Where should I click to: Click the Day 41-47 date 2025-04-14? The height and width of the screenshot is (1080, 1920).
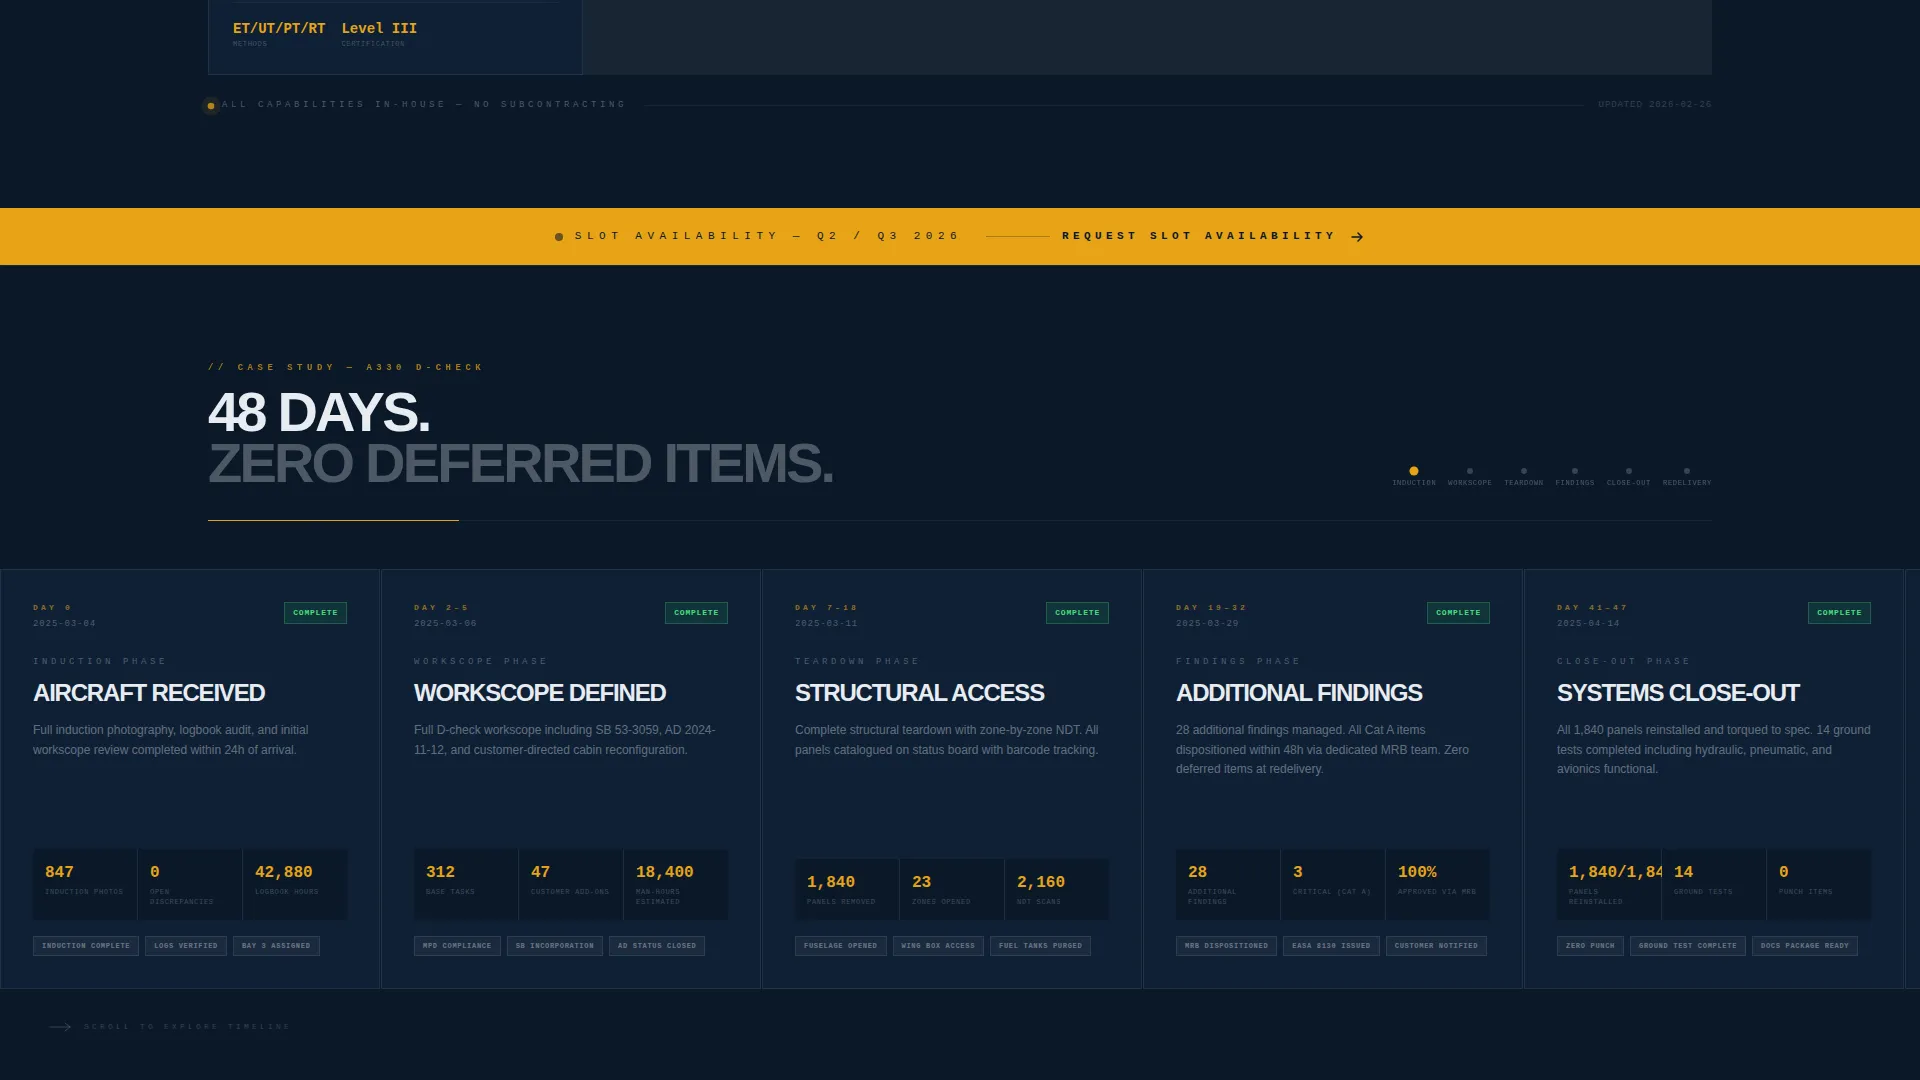coord(1588,623)
